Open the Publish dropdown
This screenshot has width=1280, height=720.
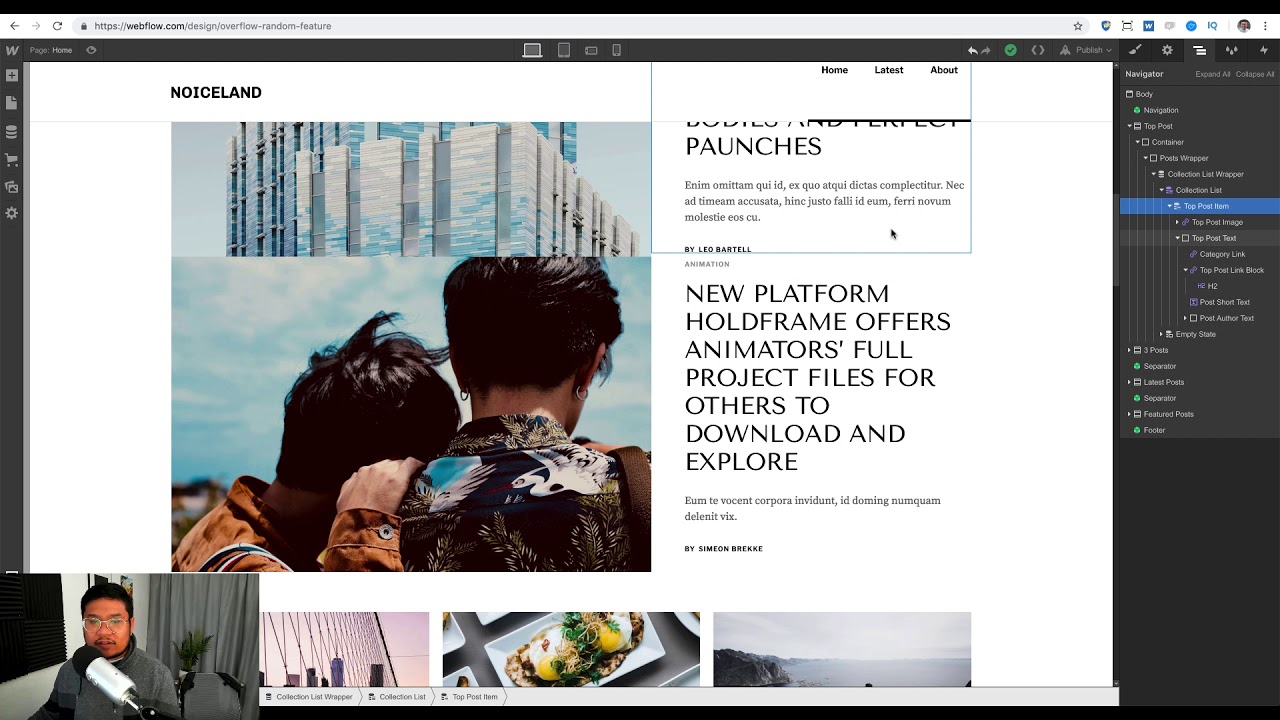1085,50
